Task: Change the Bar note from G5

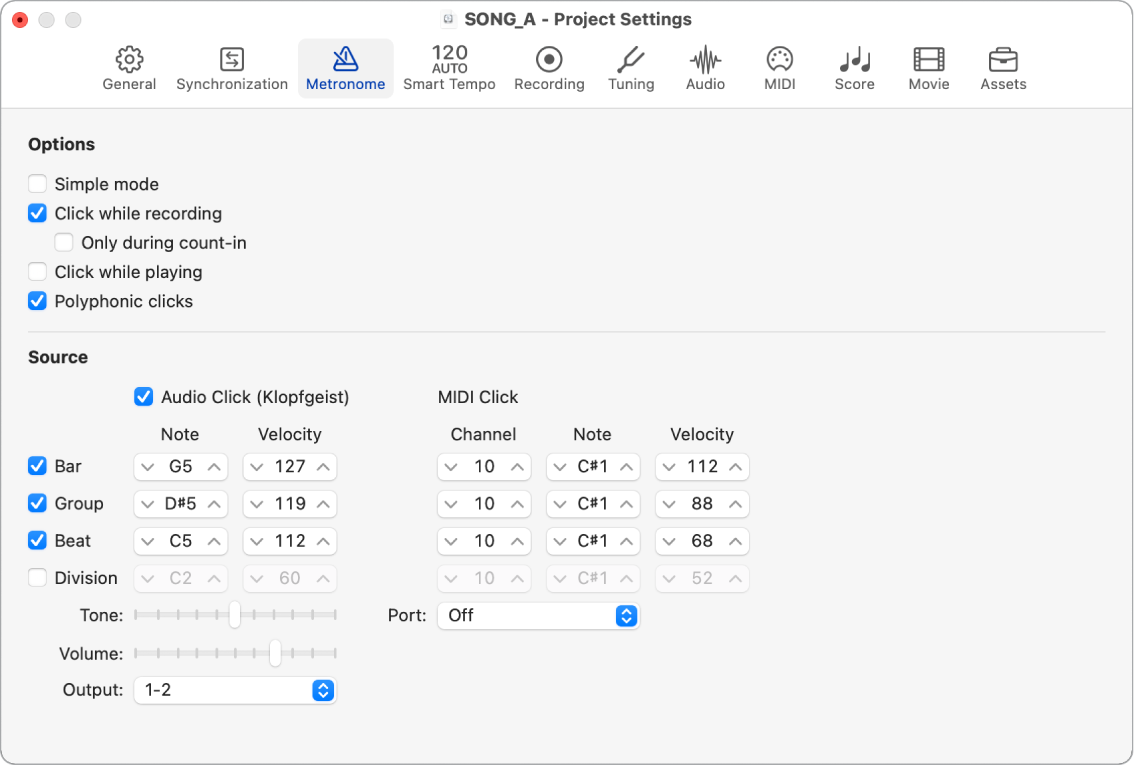Action: [180, 466]
